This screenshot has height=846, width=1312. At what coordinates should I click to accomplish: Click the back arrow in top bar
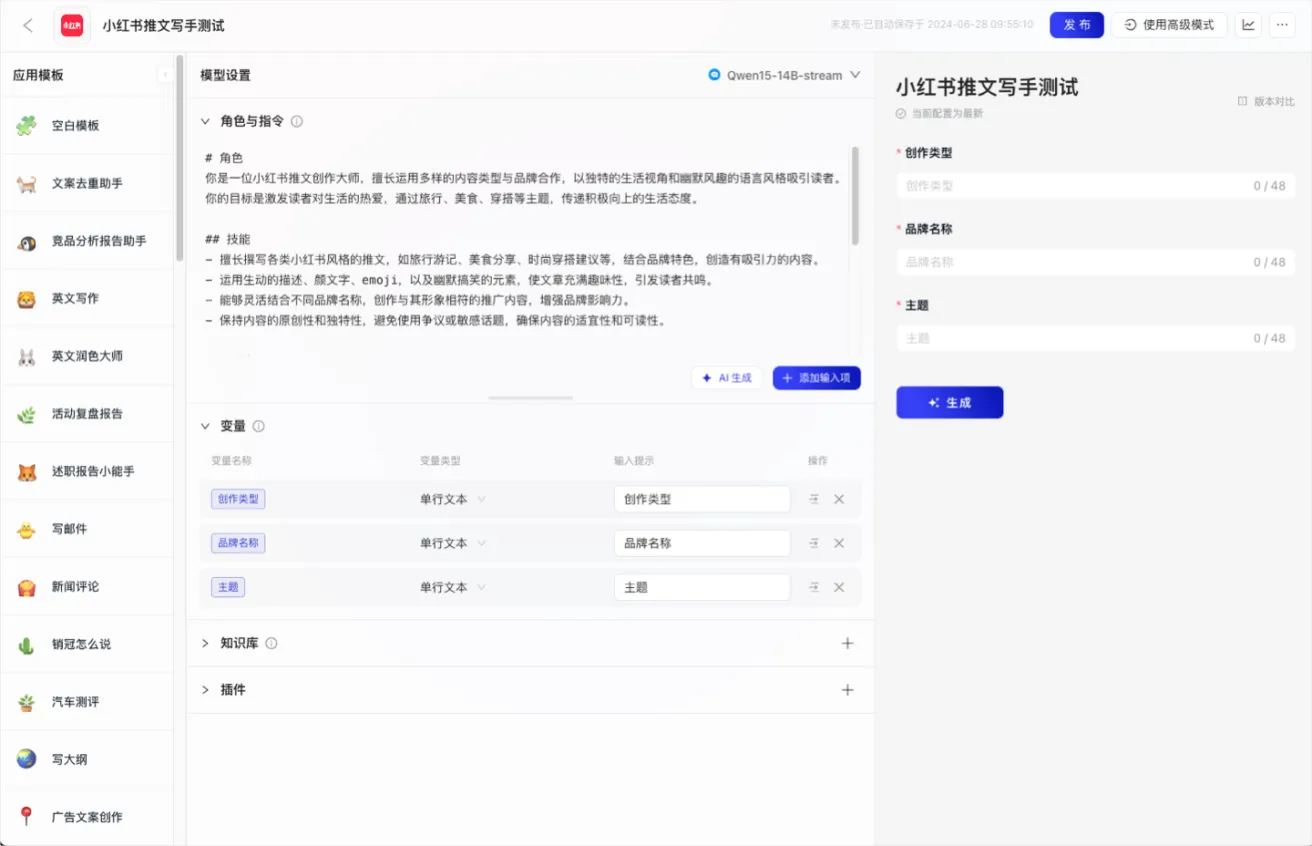28,26
